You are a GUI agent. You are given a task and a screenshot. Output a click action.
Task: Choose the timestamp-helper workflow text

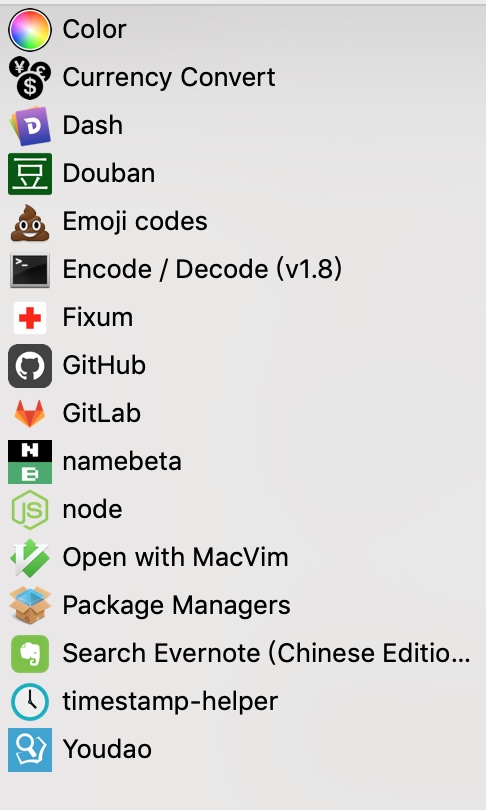[x=170, y=702]
